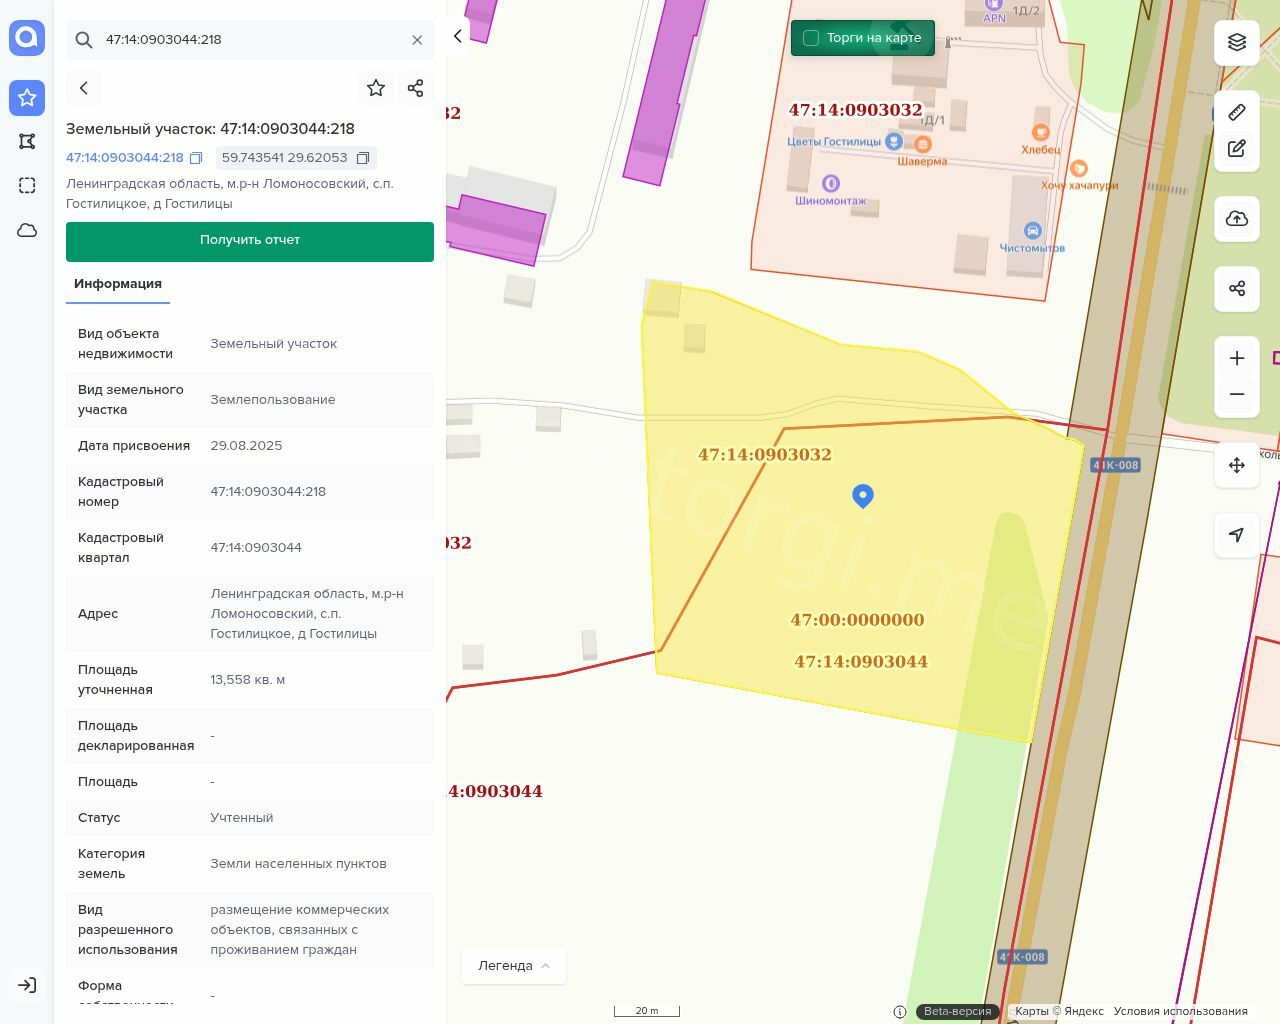Locate my position with arrow icon
Image resolution: width=1280 pixels, height=1024 pixels.
(x=1237, y=535)
